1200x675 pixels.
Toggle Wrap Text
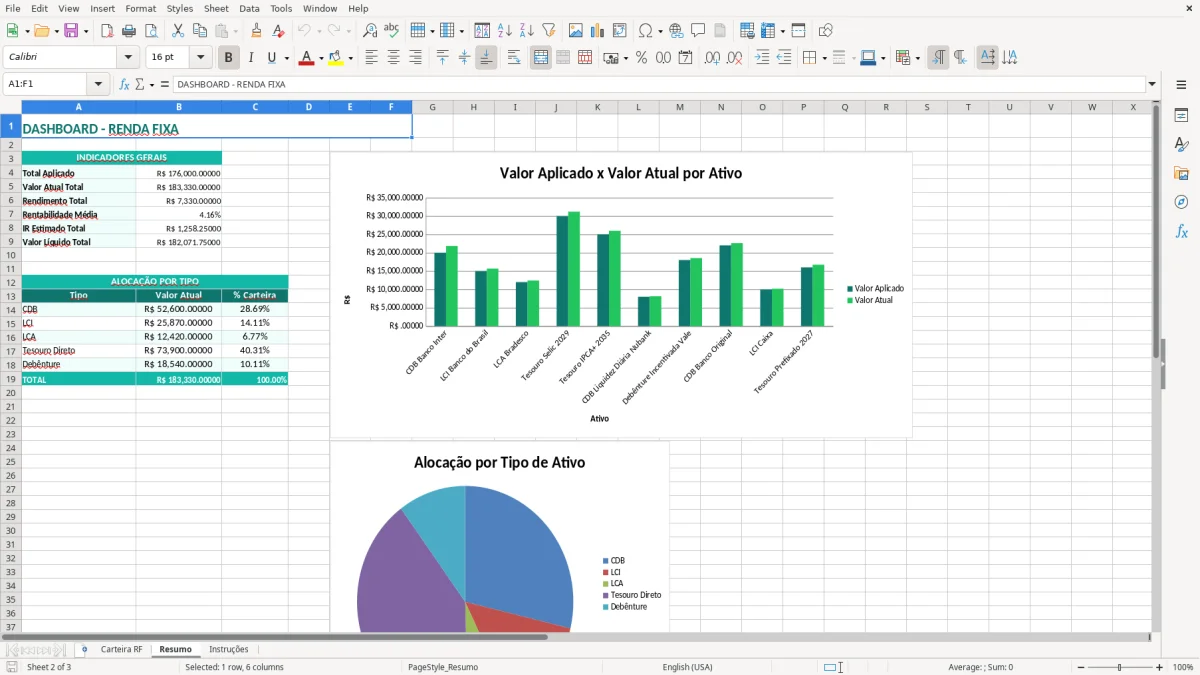pyautogui.click(x=514, y=58)
